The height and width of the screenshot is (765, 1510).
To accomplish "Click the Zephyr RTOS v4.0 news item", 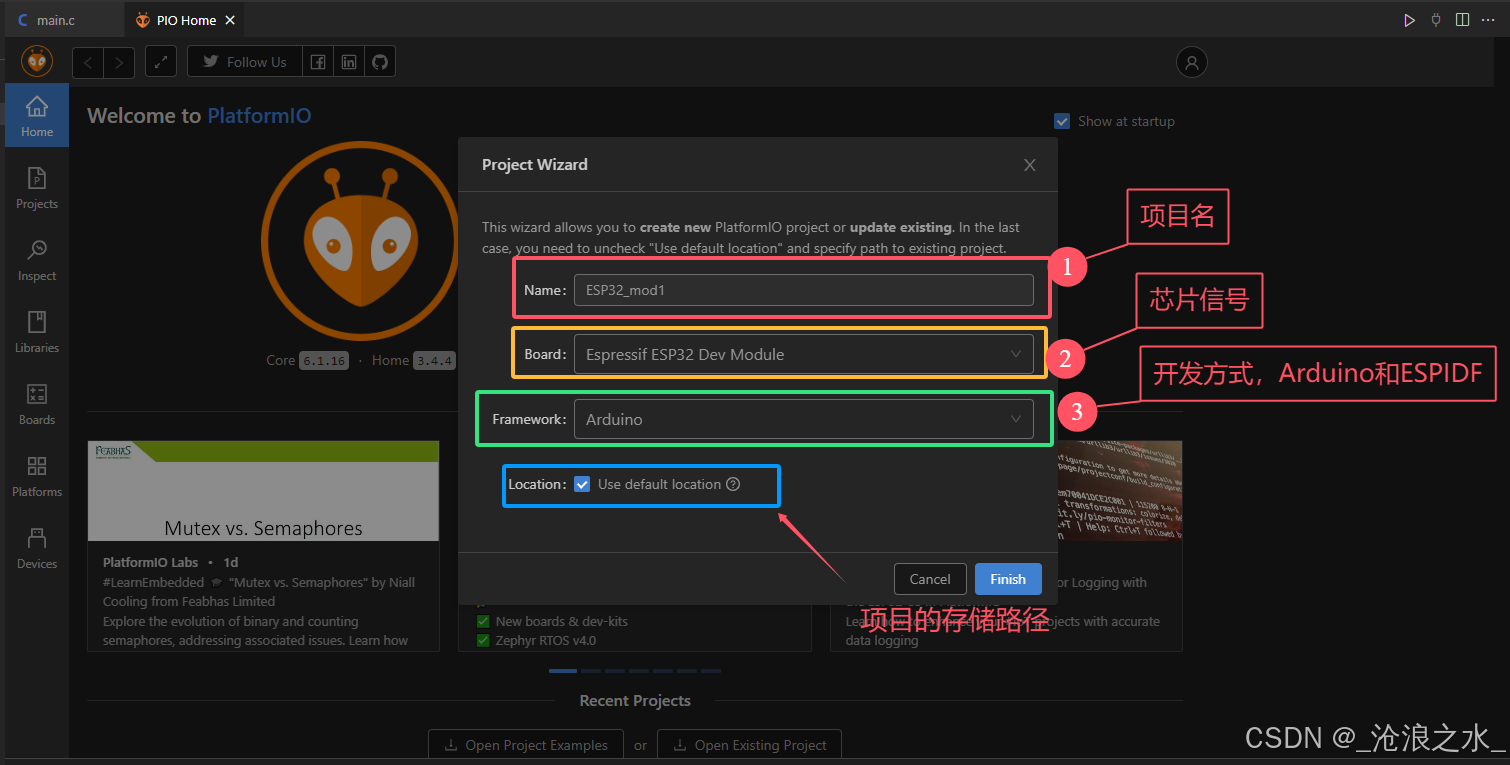I will [546, 640].
